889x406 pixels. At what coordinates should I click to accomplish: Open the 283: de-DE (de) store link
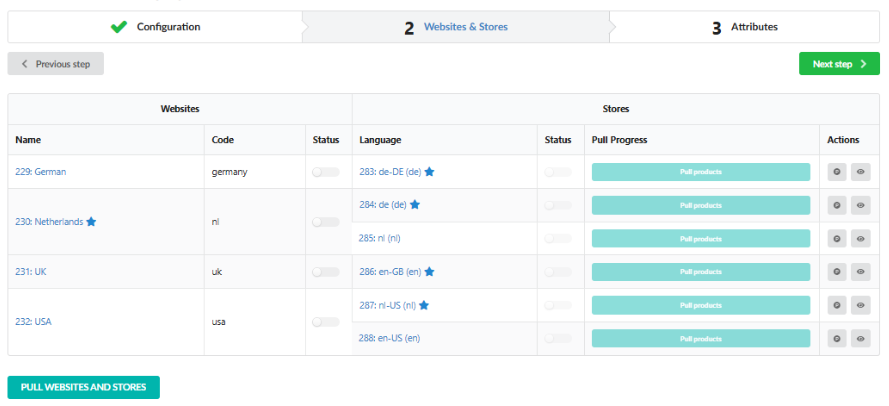tap(390, 171)
